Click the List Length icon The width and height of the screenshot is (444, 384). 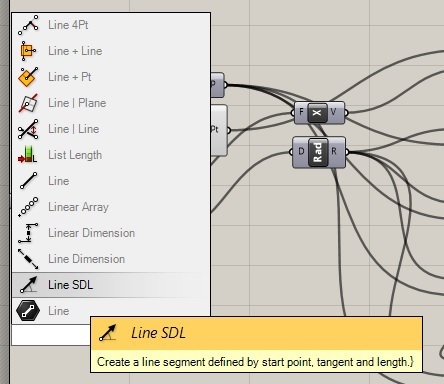28,155
